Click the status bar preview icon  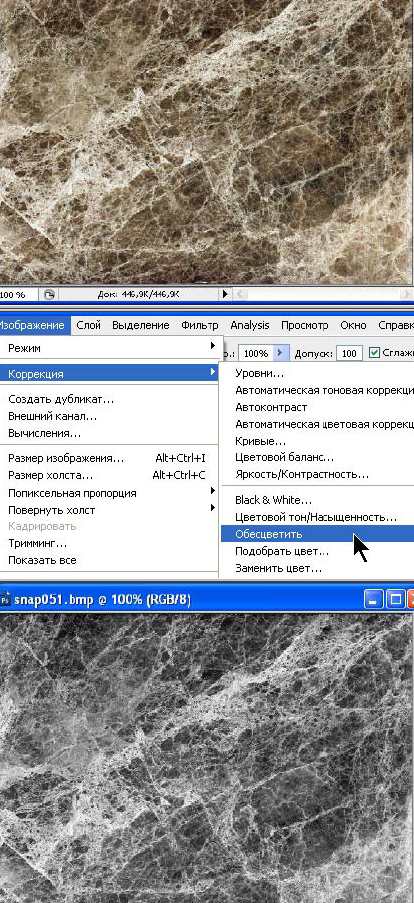pos(50,294)
